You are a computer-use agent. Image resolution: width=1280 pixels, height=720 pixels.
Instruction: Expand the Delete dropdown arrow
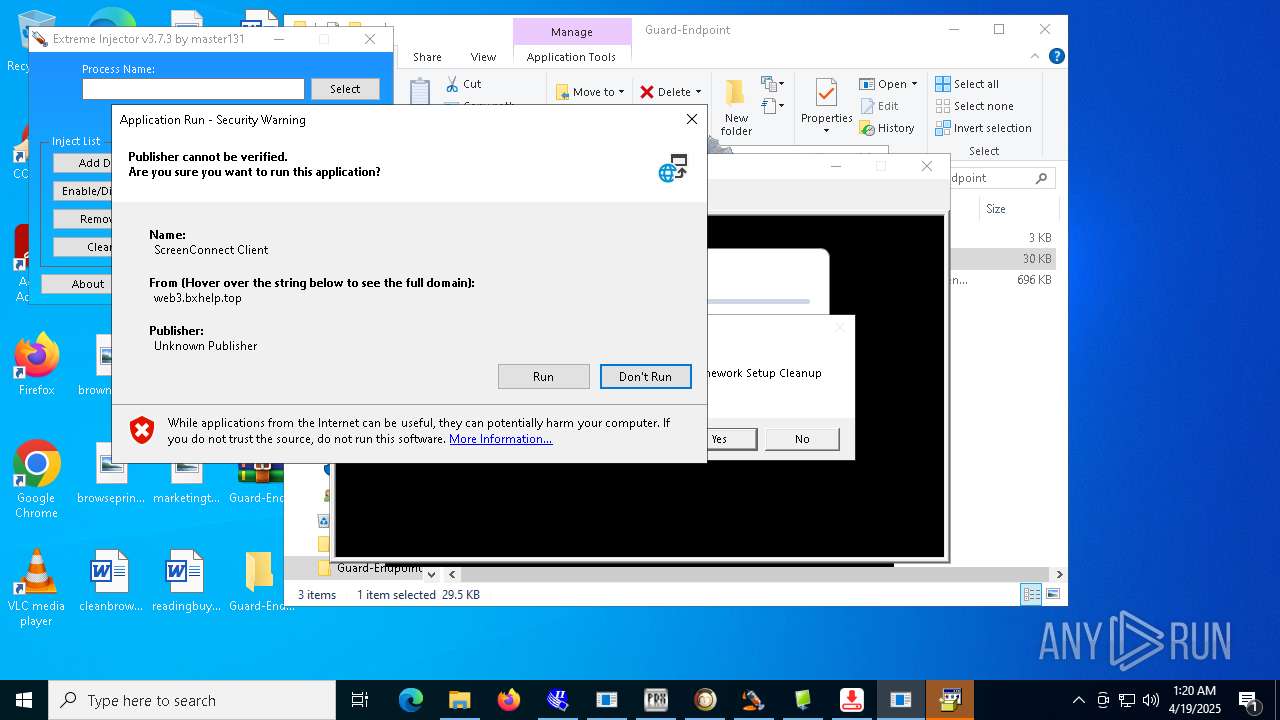coord(697,92)
